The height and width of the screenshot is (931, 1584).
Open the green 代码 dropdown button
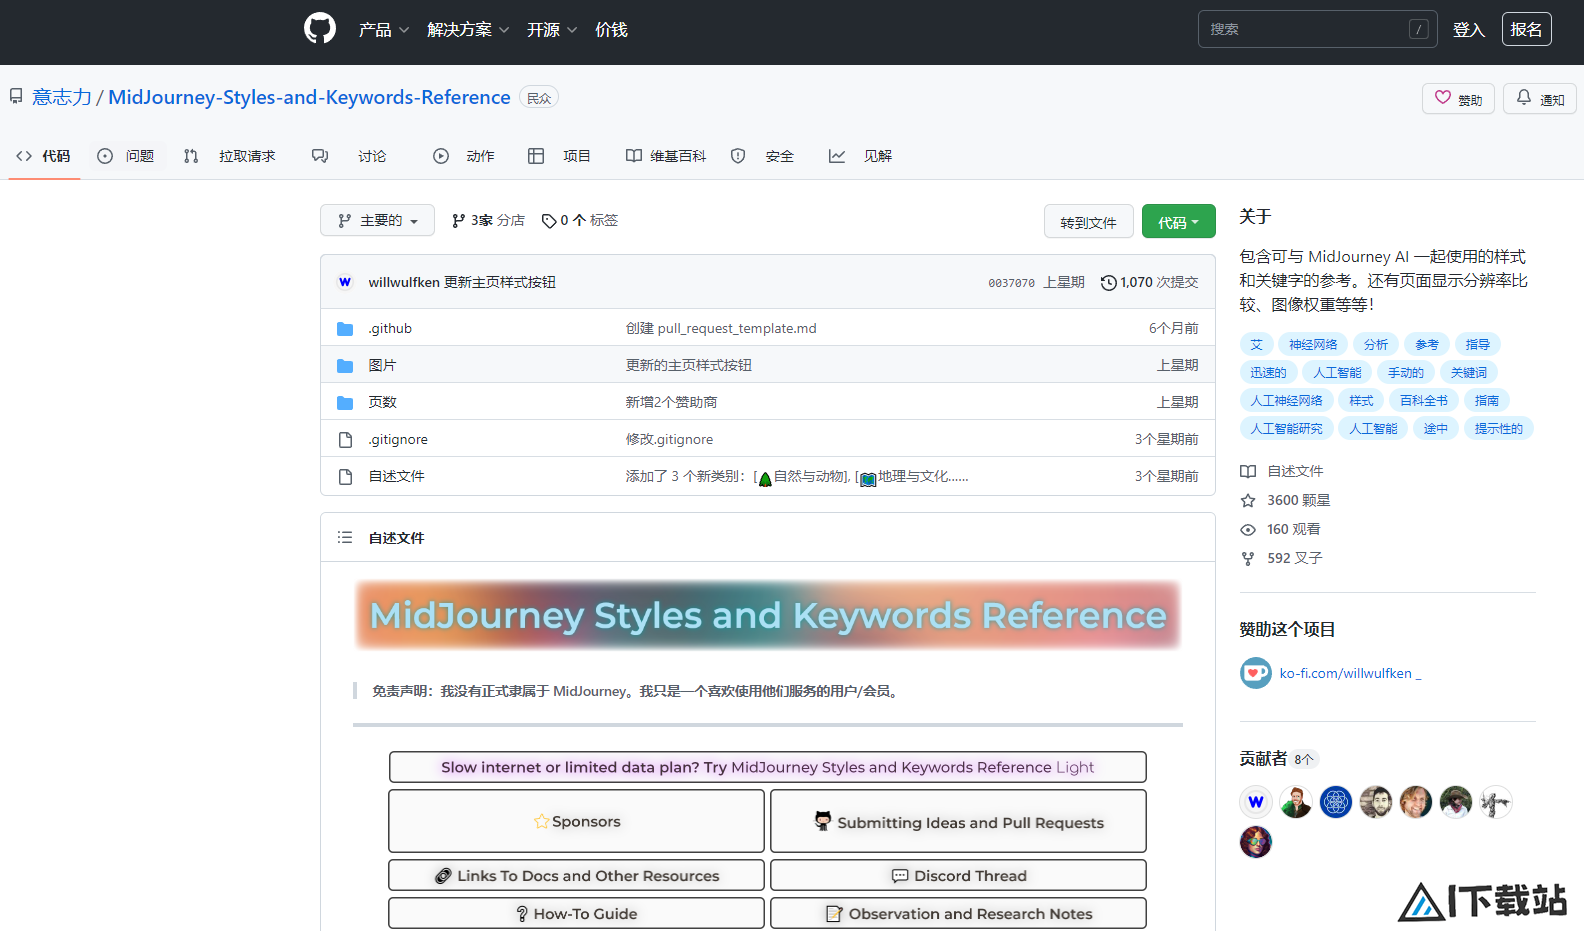(1178, 221)
